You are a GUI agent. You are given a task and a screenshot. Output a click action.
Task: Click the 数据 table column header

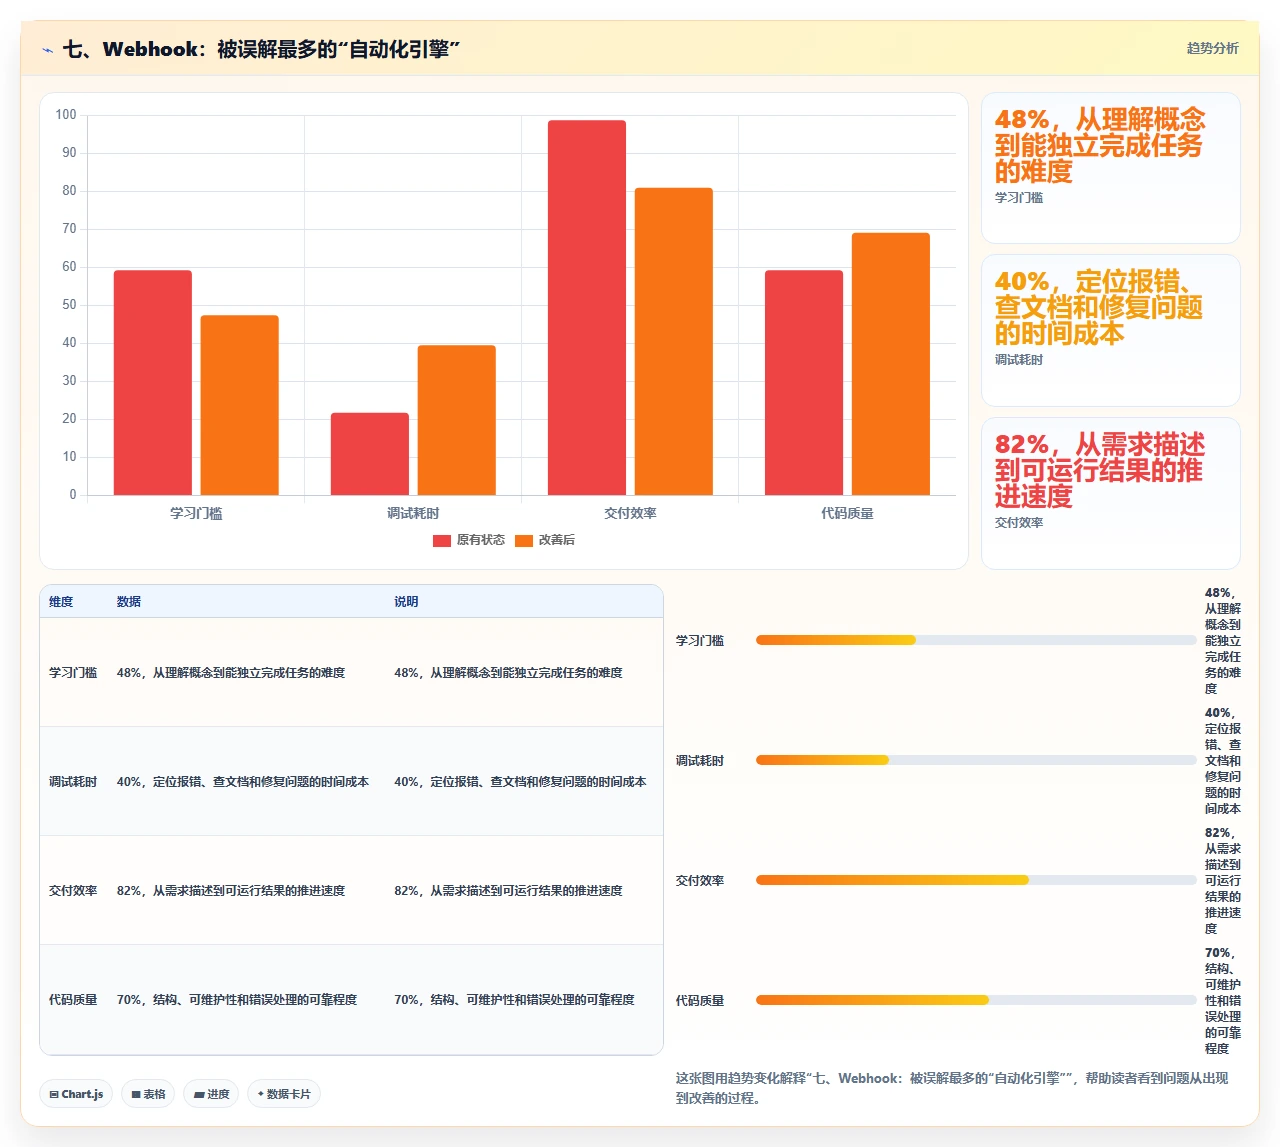point(129,602)
